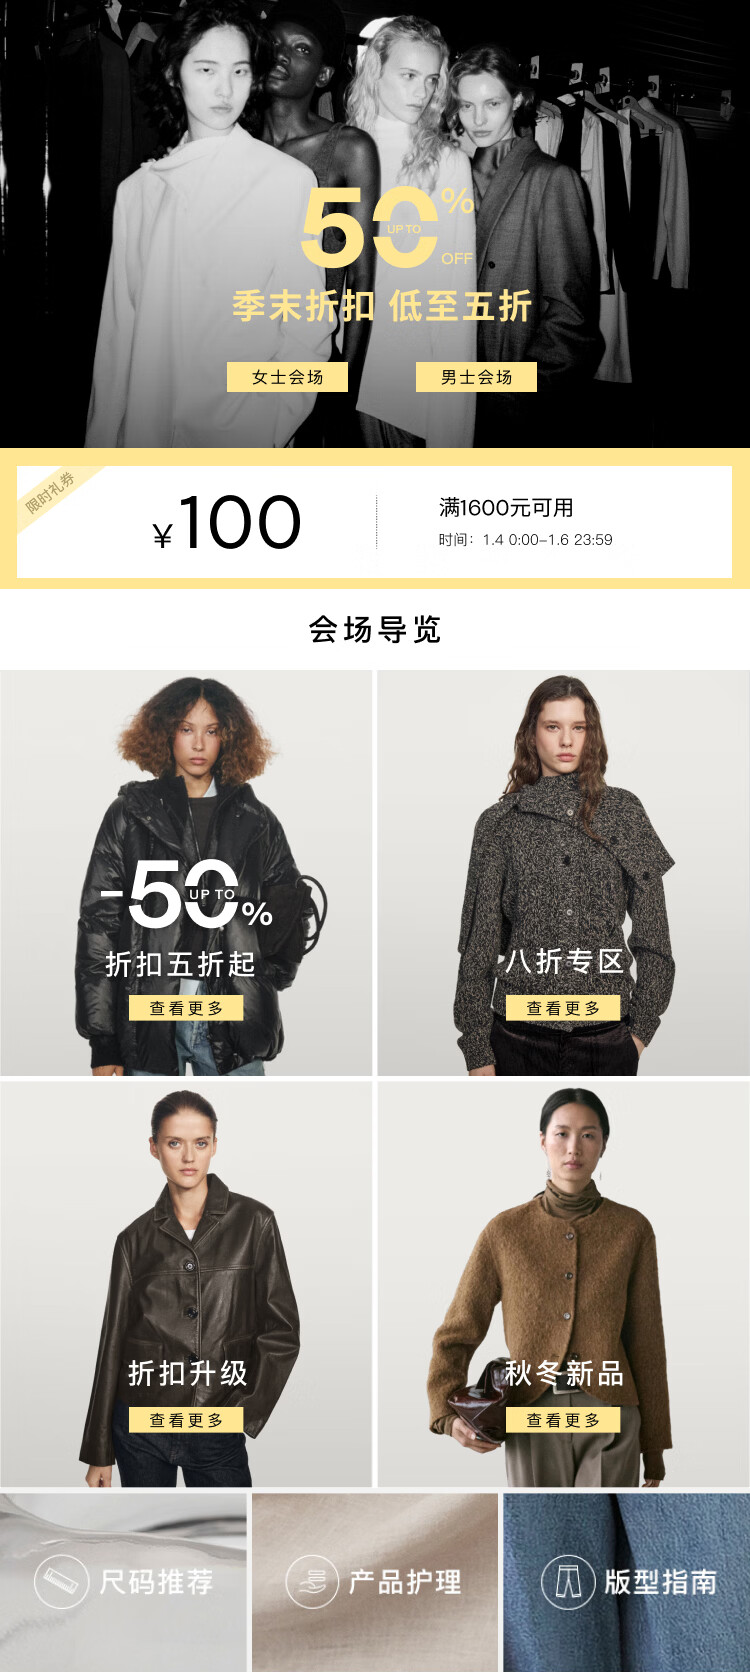The height and width of the screenshot is (1672, 750).
Task: Open the brown wool cardigan thumbnail
Action: tap(563, 1284)
